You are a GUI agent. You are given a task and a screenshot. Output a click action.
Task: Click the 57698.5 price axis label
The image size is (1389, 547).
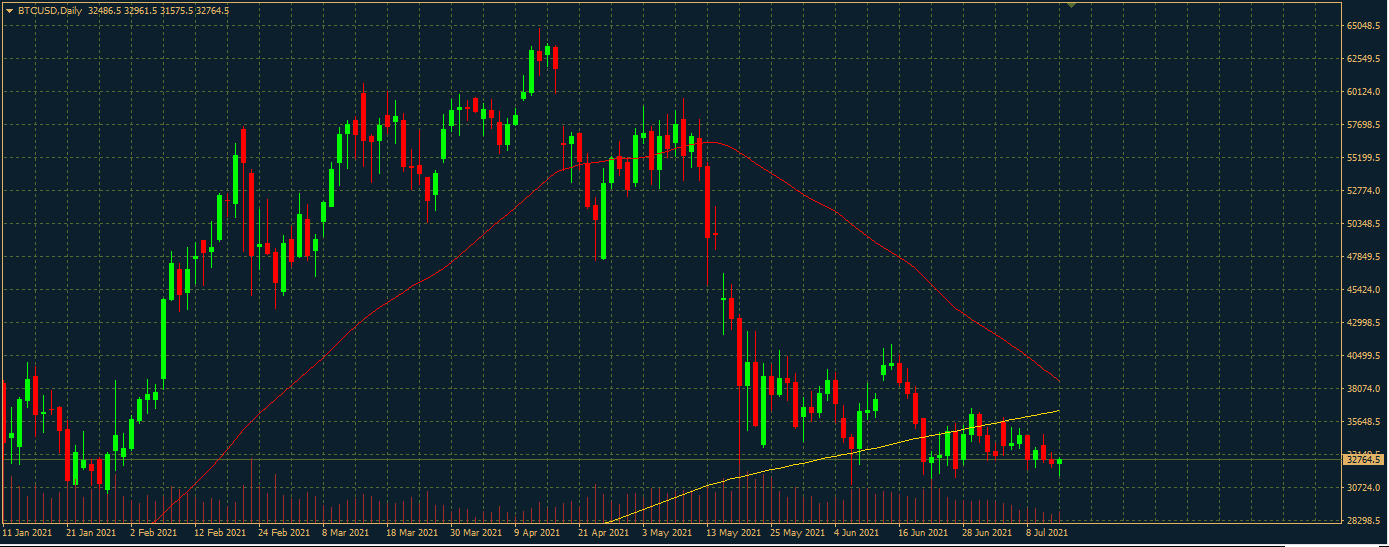pyautogui.click(x=1364, y=125)
